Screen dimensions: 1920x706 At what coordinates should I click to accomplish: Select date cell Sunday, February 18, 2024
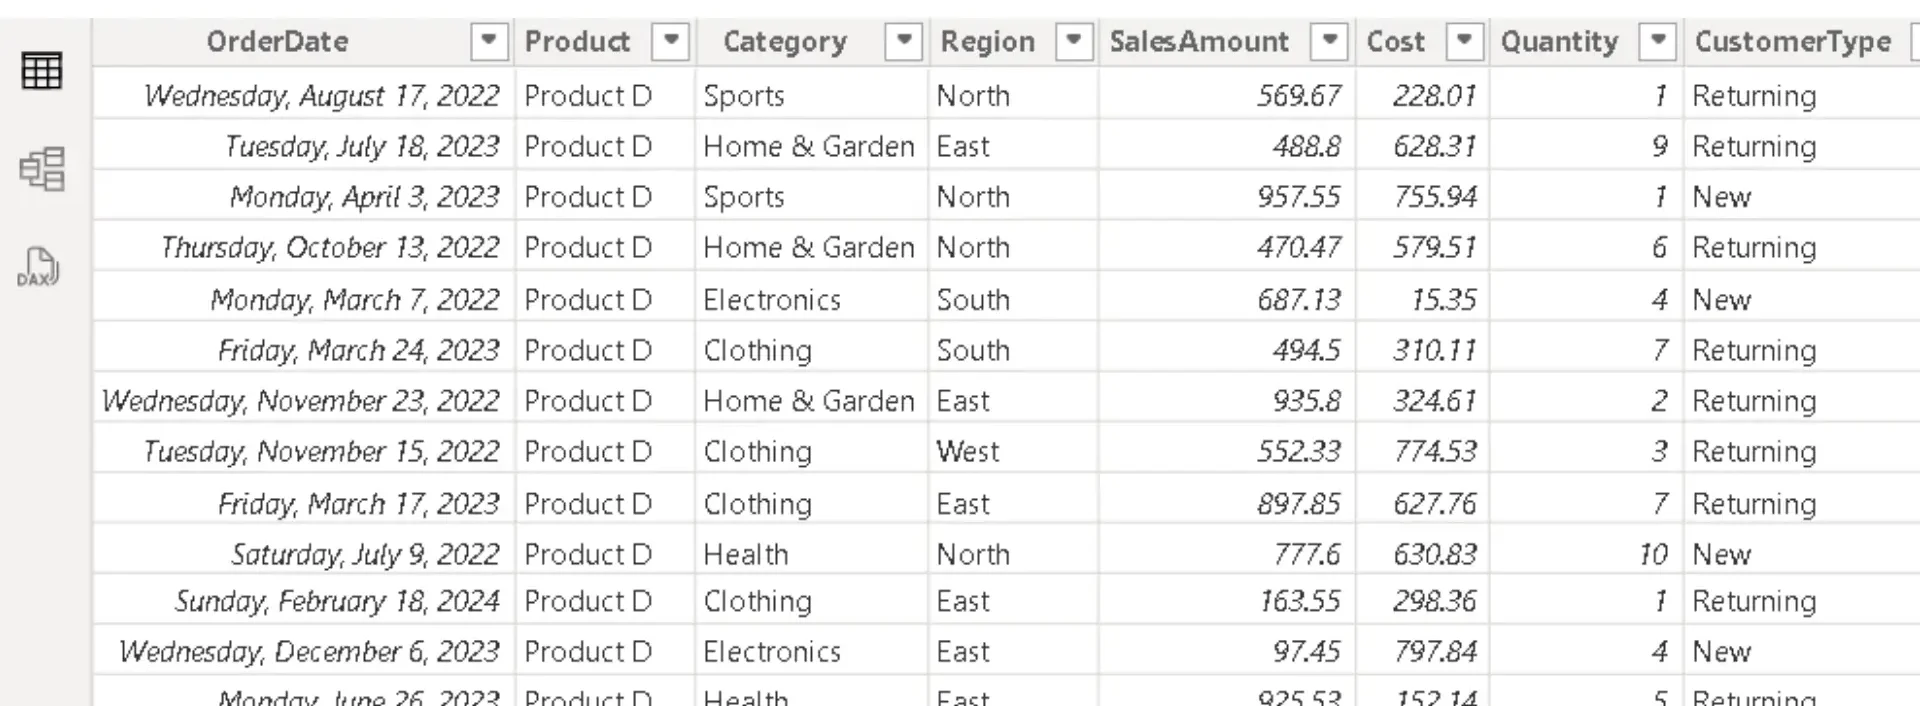coord(336,601)
